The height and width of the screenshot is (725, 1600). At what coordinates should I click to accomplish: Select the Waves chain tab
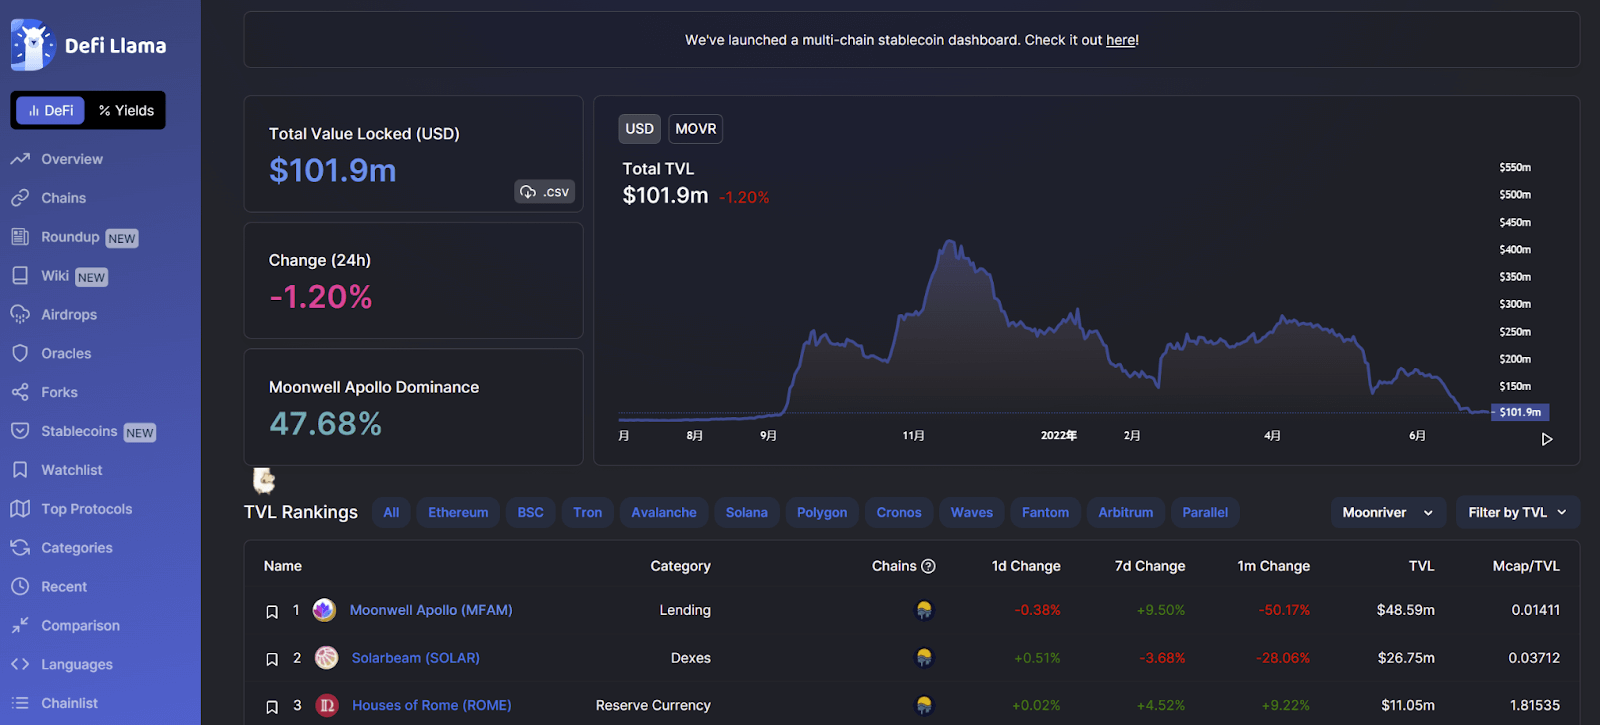972,512
